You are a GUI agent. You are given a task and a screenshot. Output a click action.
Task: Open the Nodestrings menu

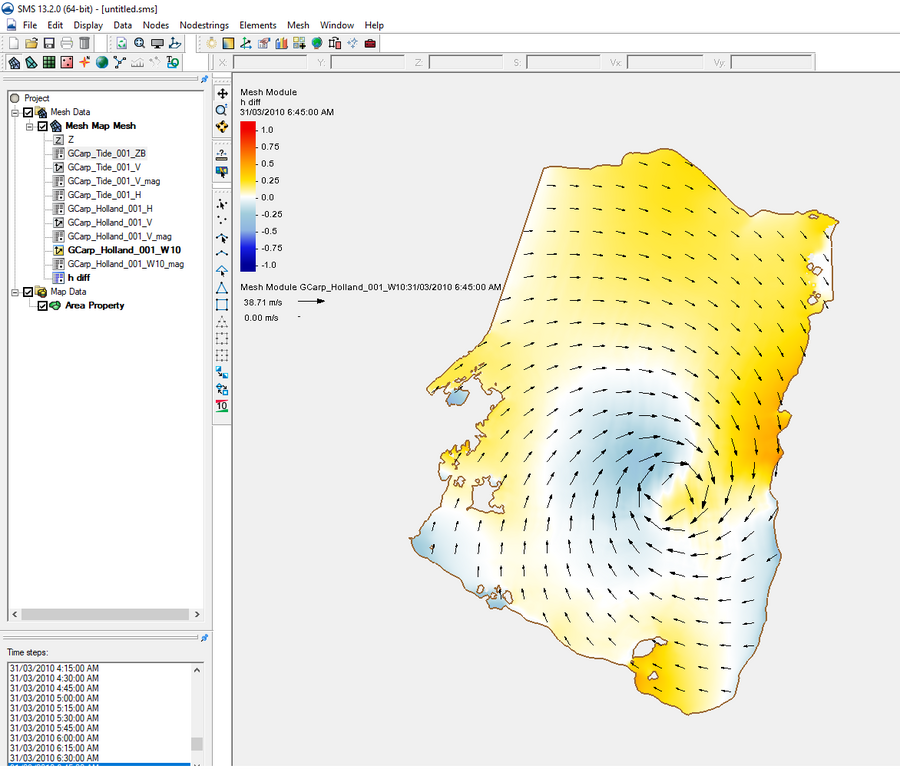(x=203, y=25)
